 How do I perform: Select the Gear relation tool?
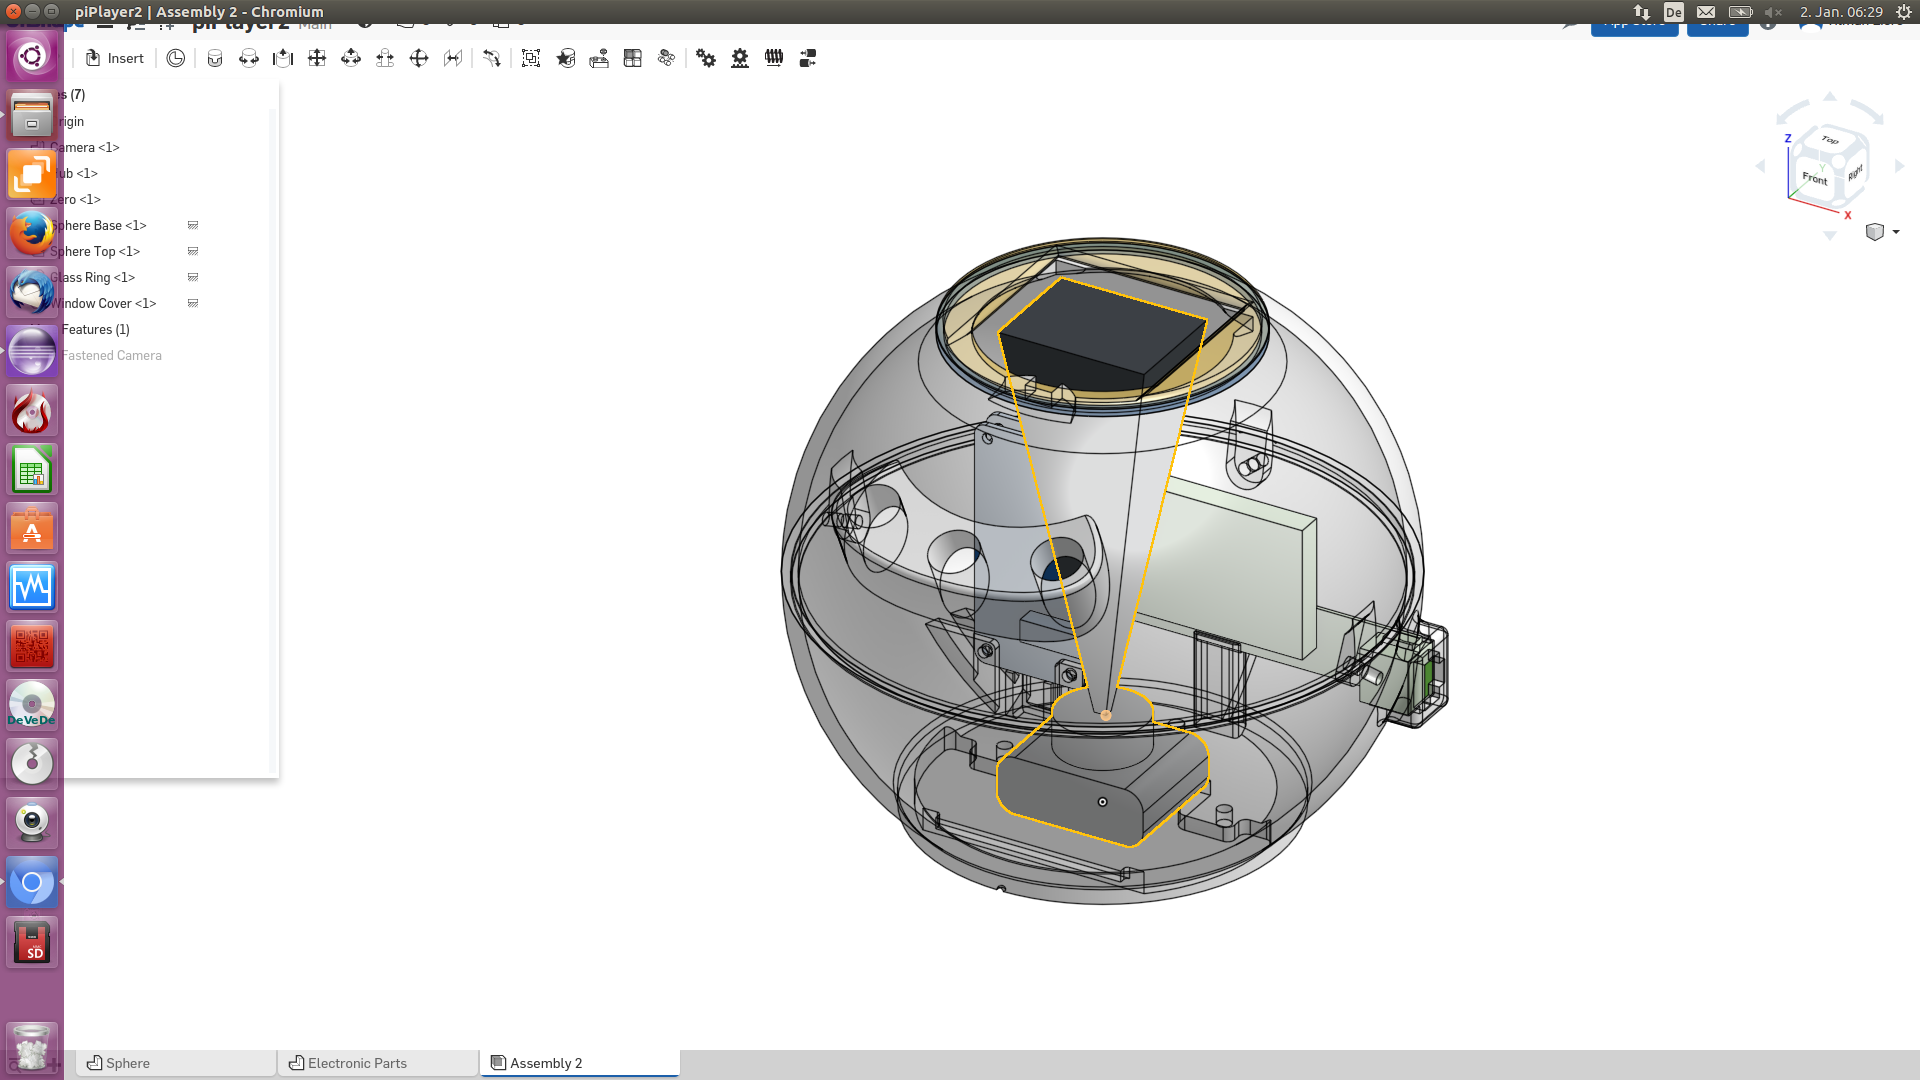click(706, 58)
